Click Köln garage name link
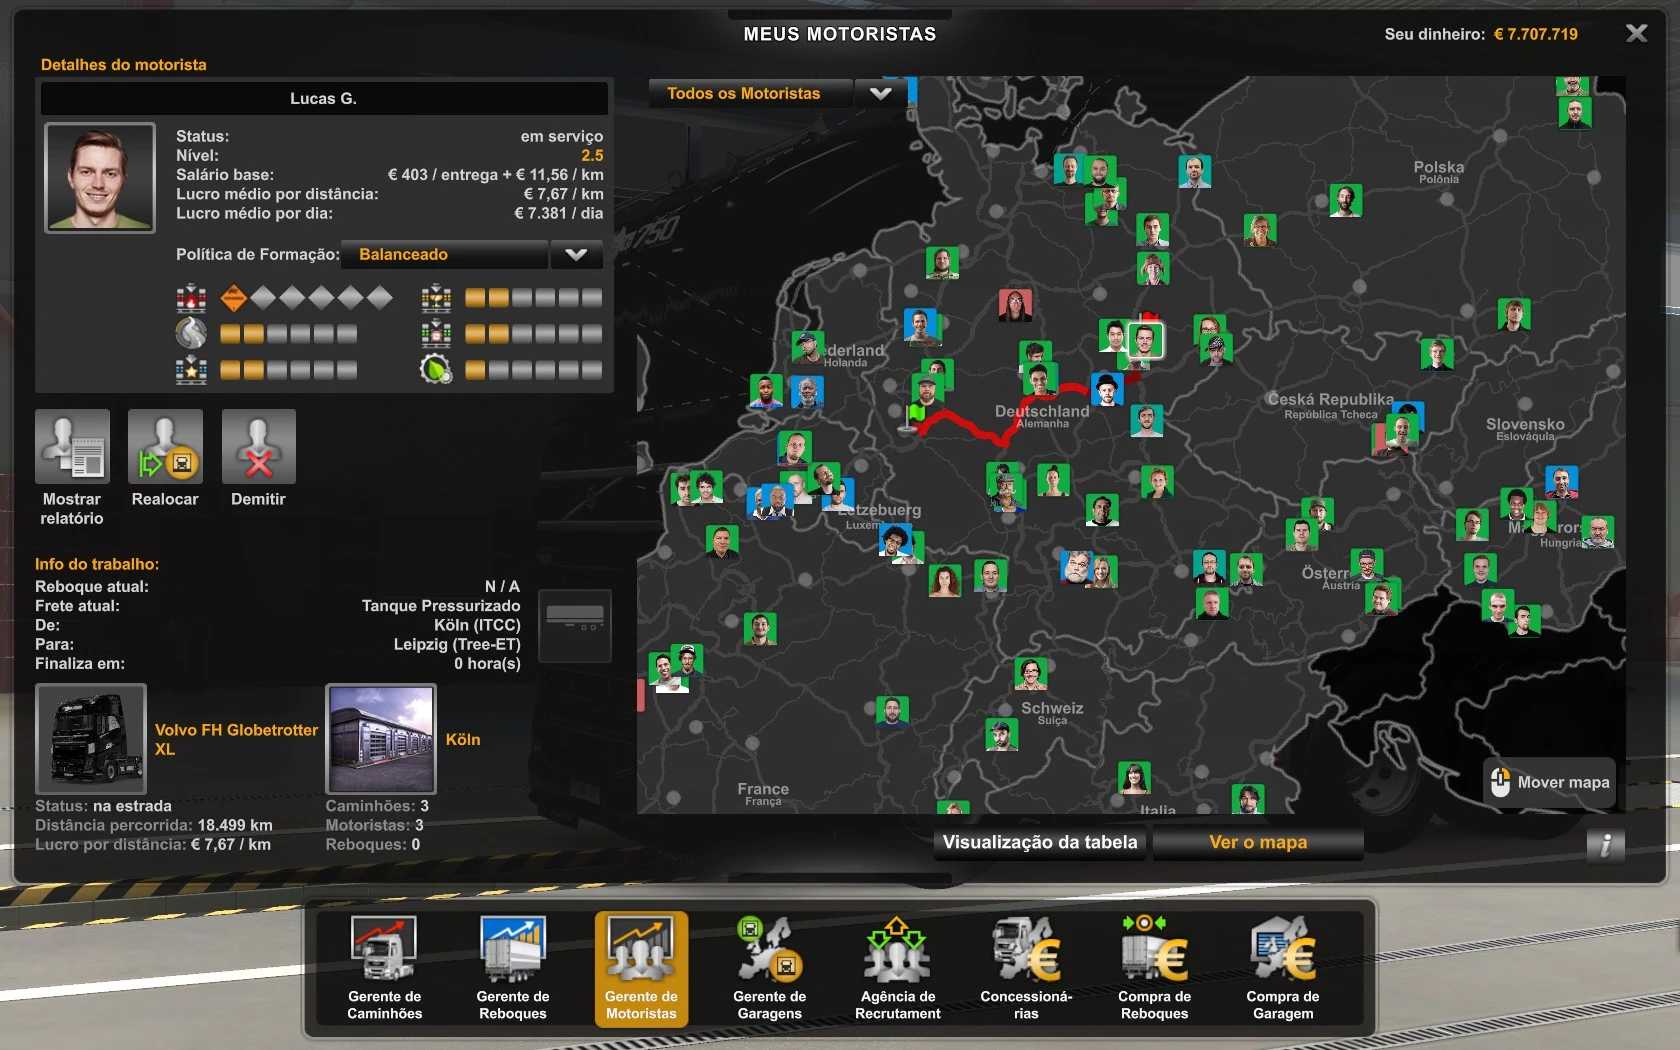The width and height of the screenshot is (1680, 1050). pyautogui.click(x=463, y=739)
